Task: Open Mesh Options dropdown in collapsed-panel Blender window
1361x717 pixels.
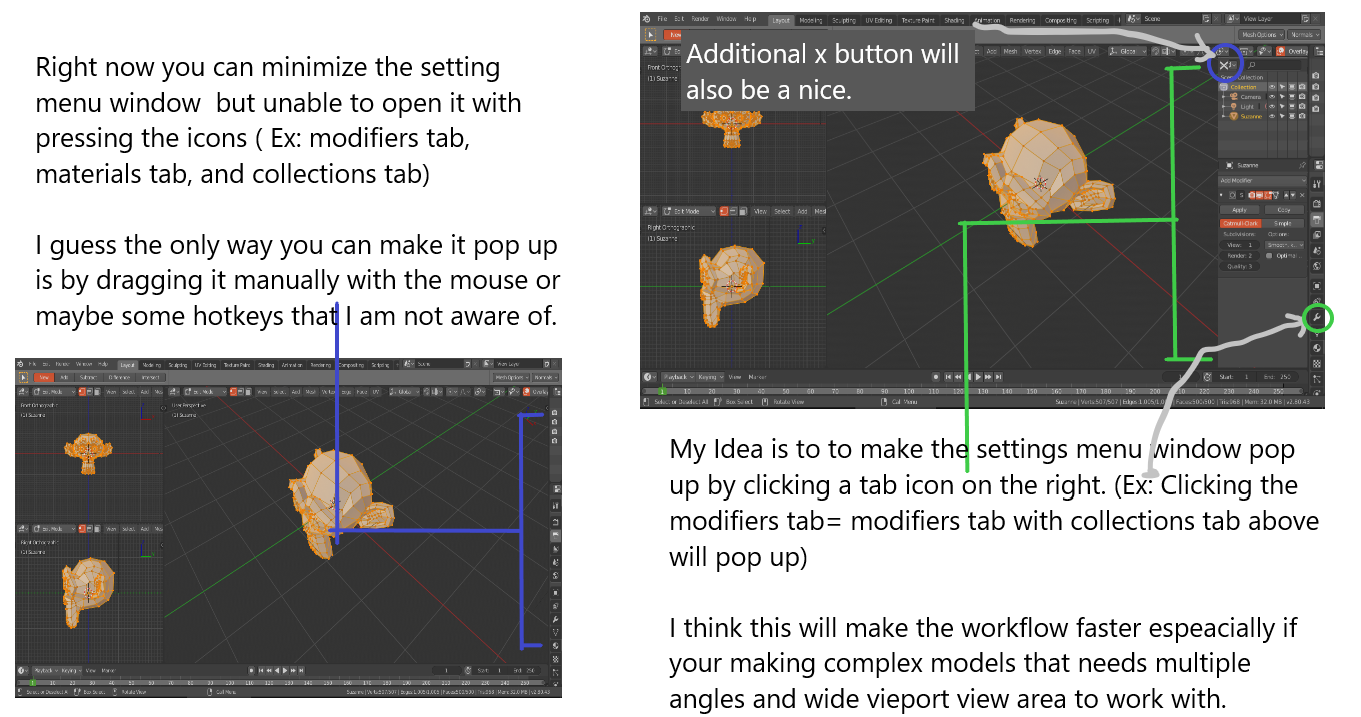Action: pos(512,377)
